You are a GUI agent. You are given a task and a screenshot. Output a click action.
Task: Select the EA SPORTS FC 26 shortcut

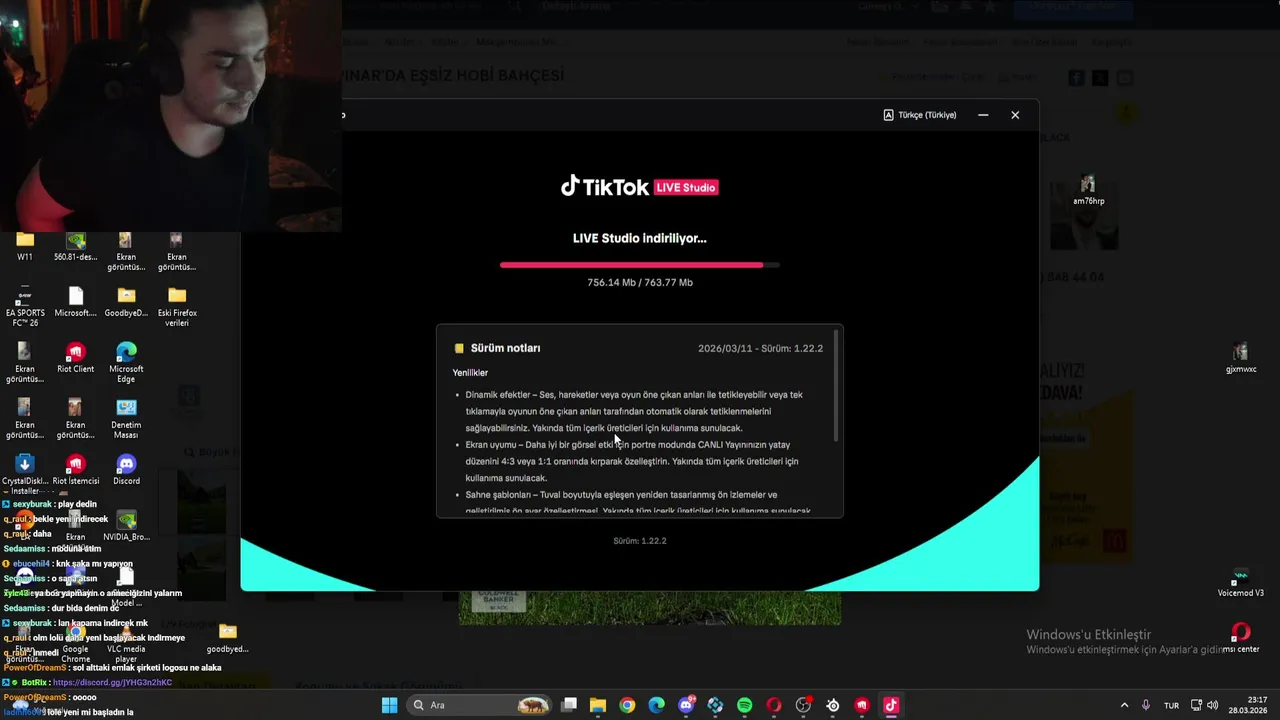pos(25,307)
